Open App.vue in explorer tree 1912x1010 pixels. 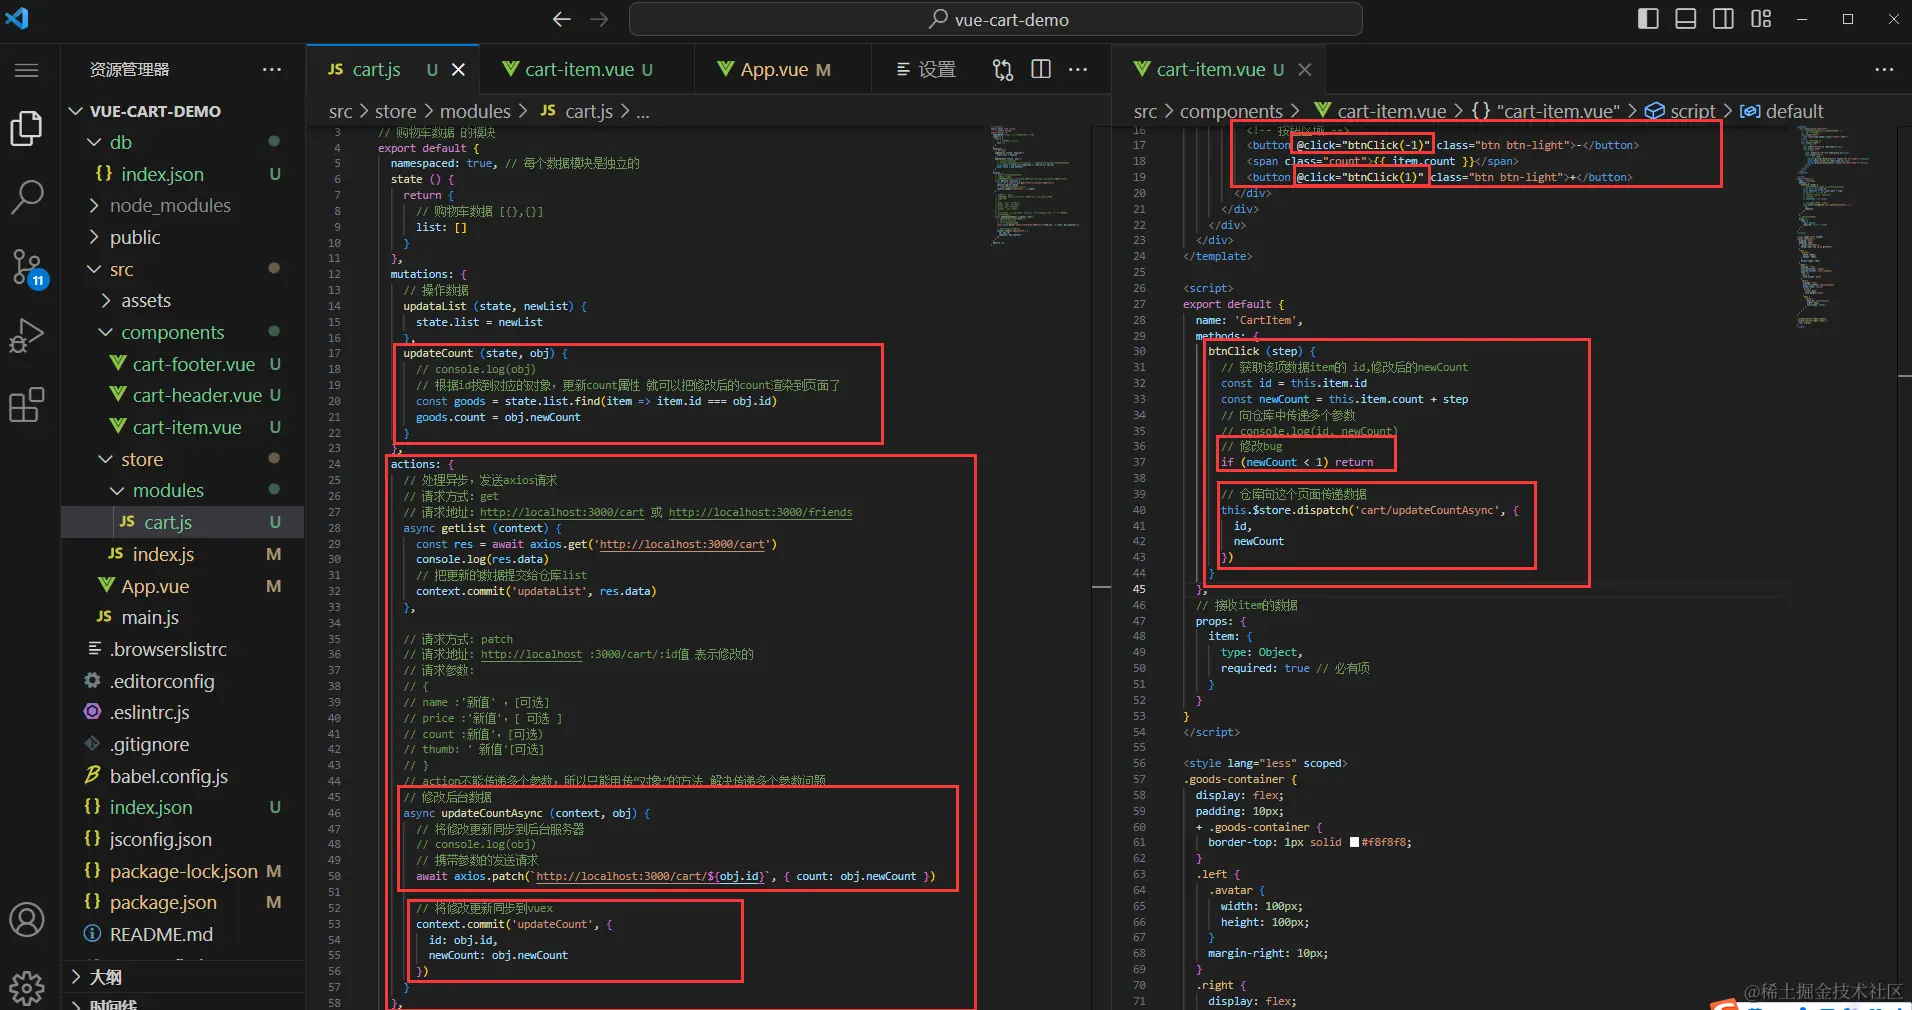[183, 586]
